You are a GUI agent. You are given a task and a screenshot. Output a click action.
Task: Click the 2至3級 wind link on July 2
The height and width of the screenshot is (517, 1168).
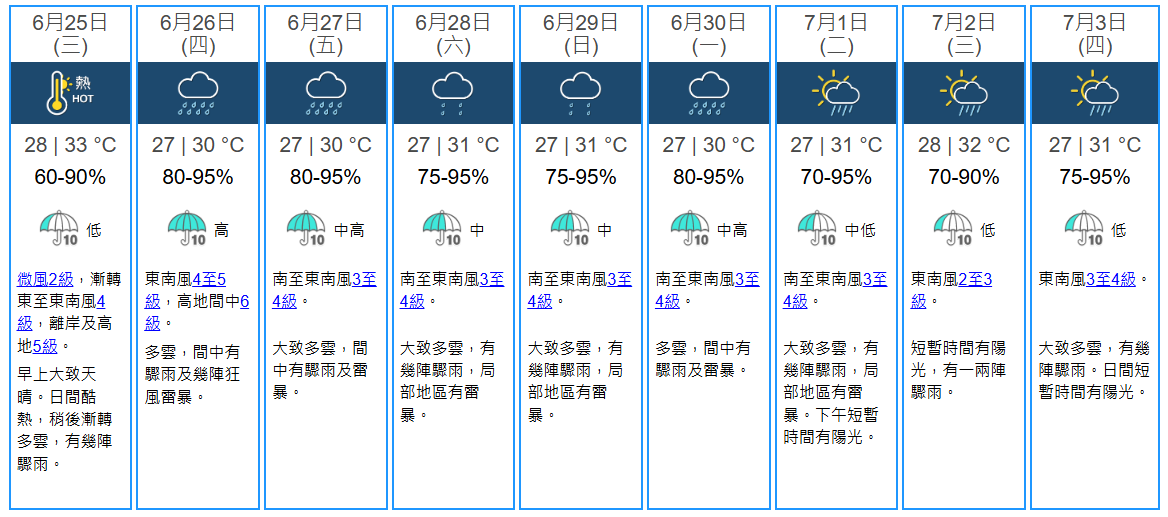tap(974, 279)
